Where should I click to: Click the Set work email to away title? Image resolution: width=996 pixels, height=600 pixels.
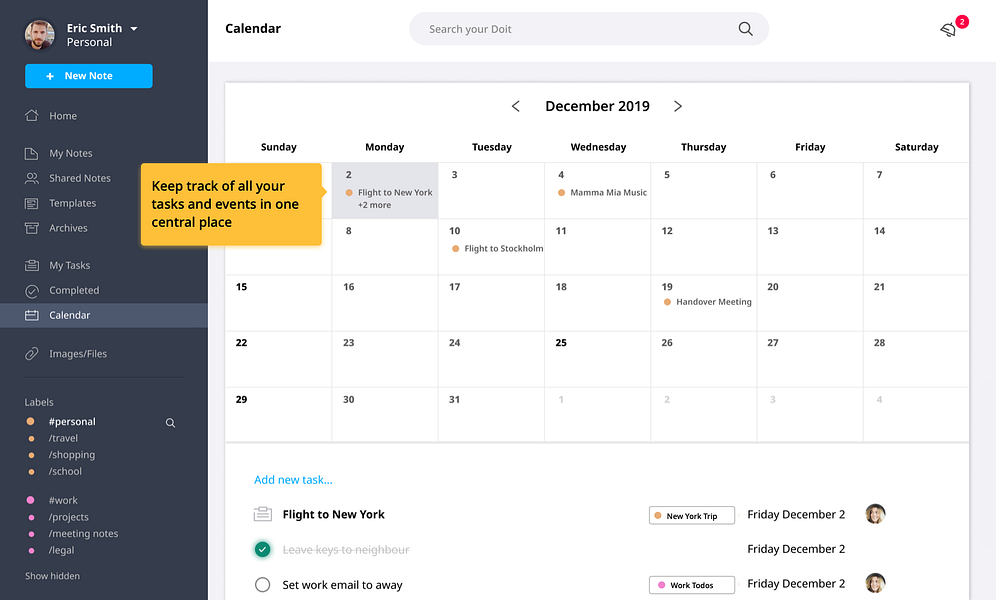pos(342,585)
